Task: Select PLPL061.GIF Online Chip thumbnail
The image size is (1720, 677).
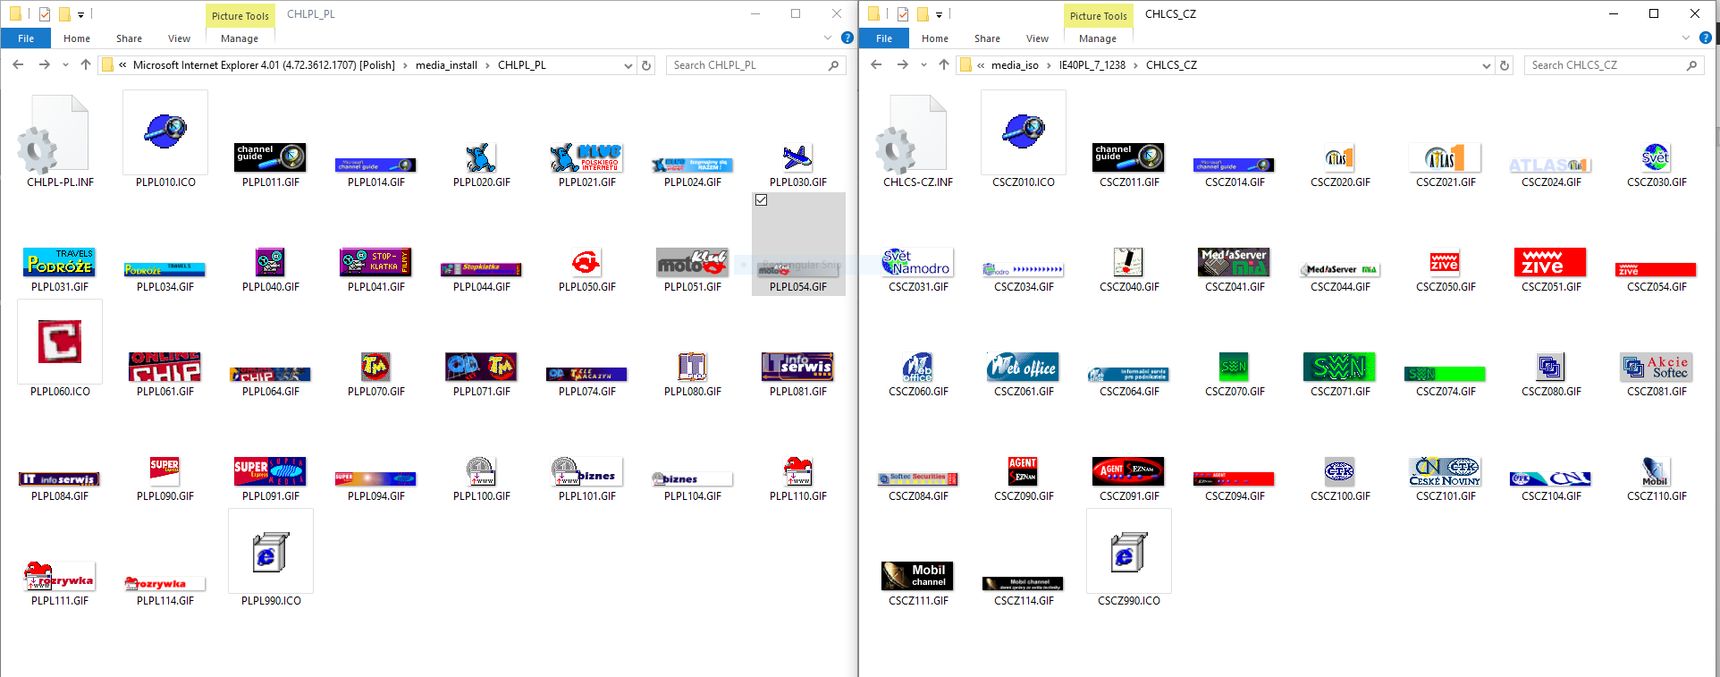Action: click(165, 366)
